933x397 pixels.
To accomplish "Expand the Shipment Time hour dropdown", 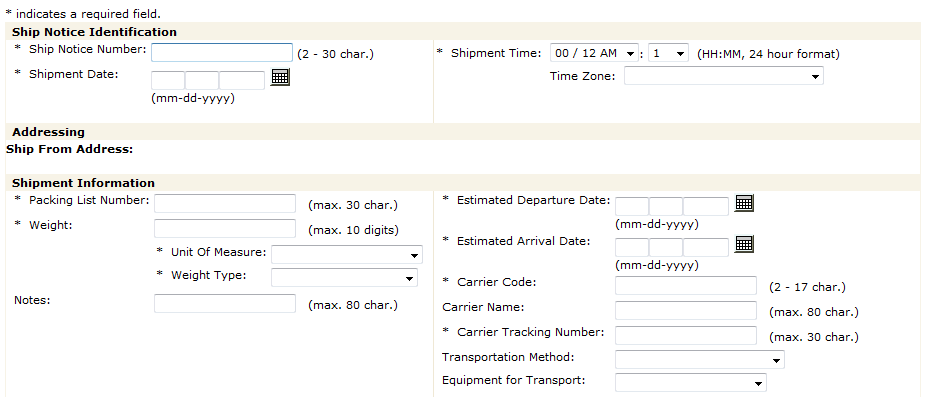I will (x=594, y=53).
